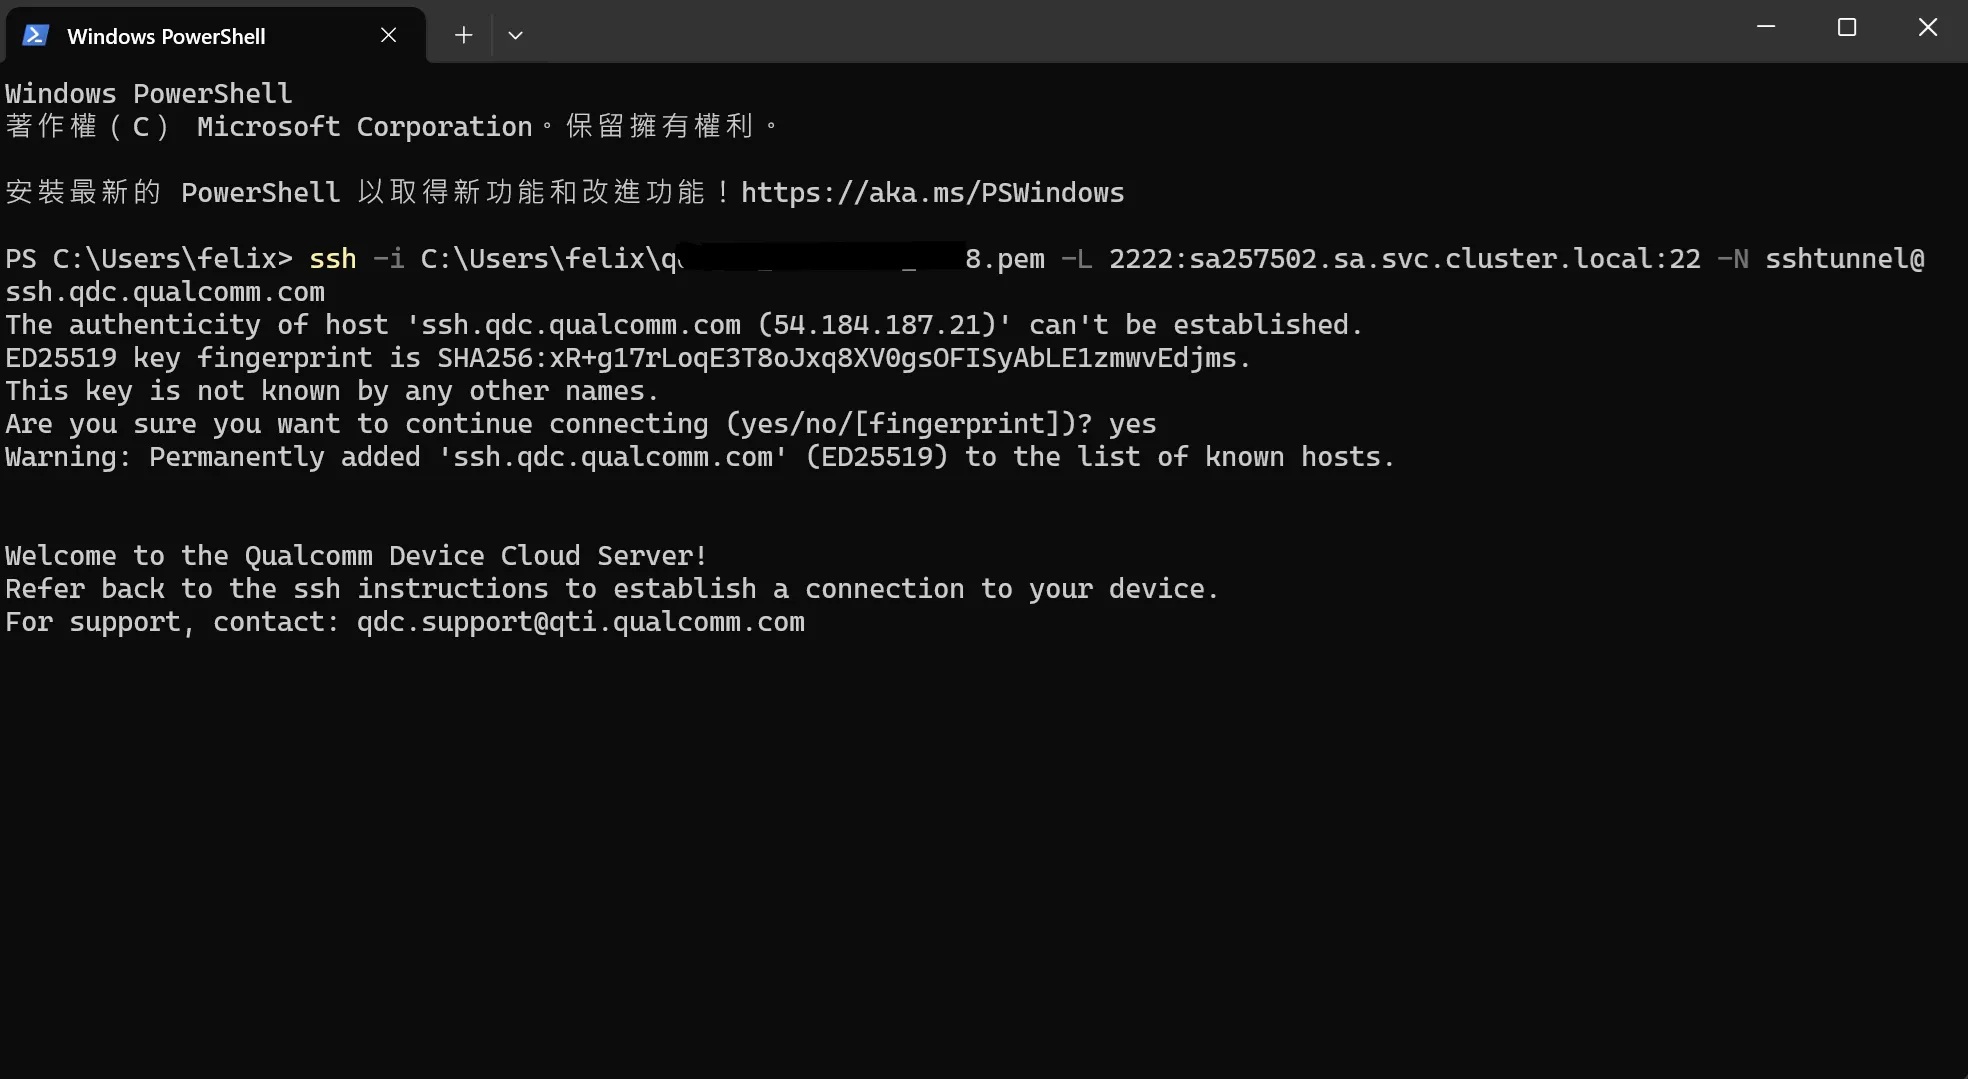Select the Windows PowerShell tab
Viewport: 1968px width, 1079px height.
[215, 35]
